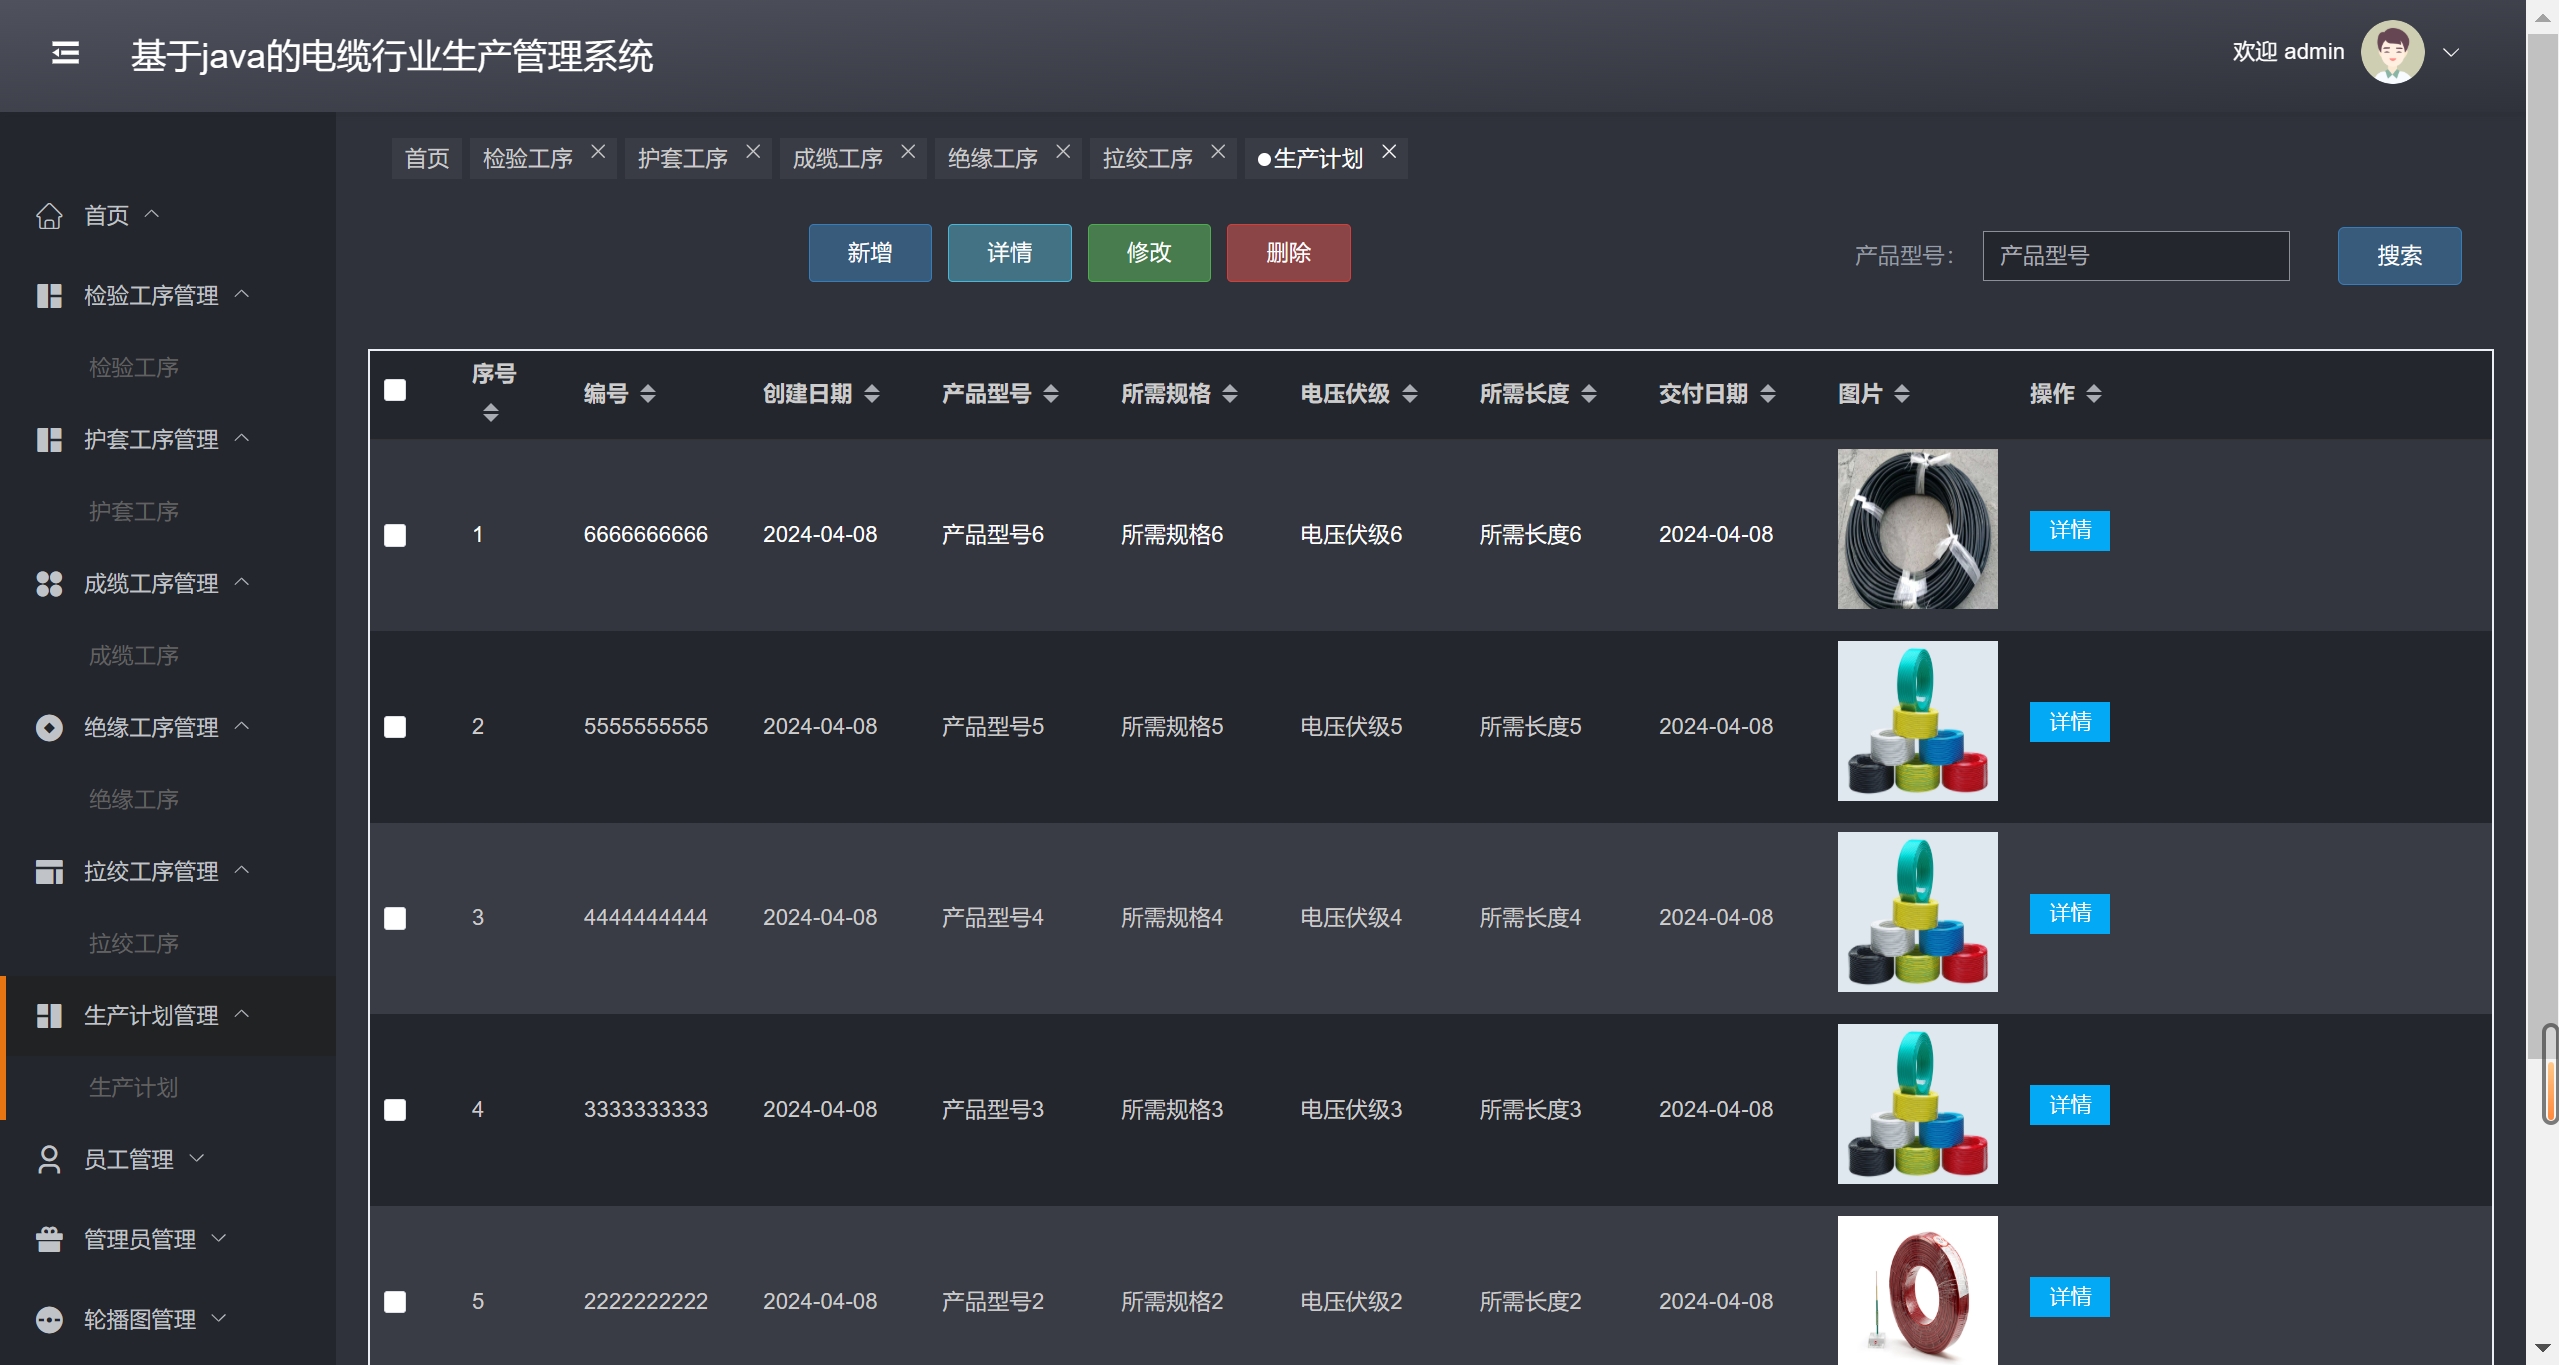Screen dimensions: 2559x1365
Task: Expand 轮播图管理 menu chevron
Action: (x=219, y=1318)
